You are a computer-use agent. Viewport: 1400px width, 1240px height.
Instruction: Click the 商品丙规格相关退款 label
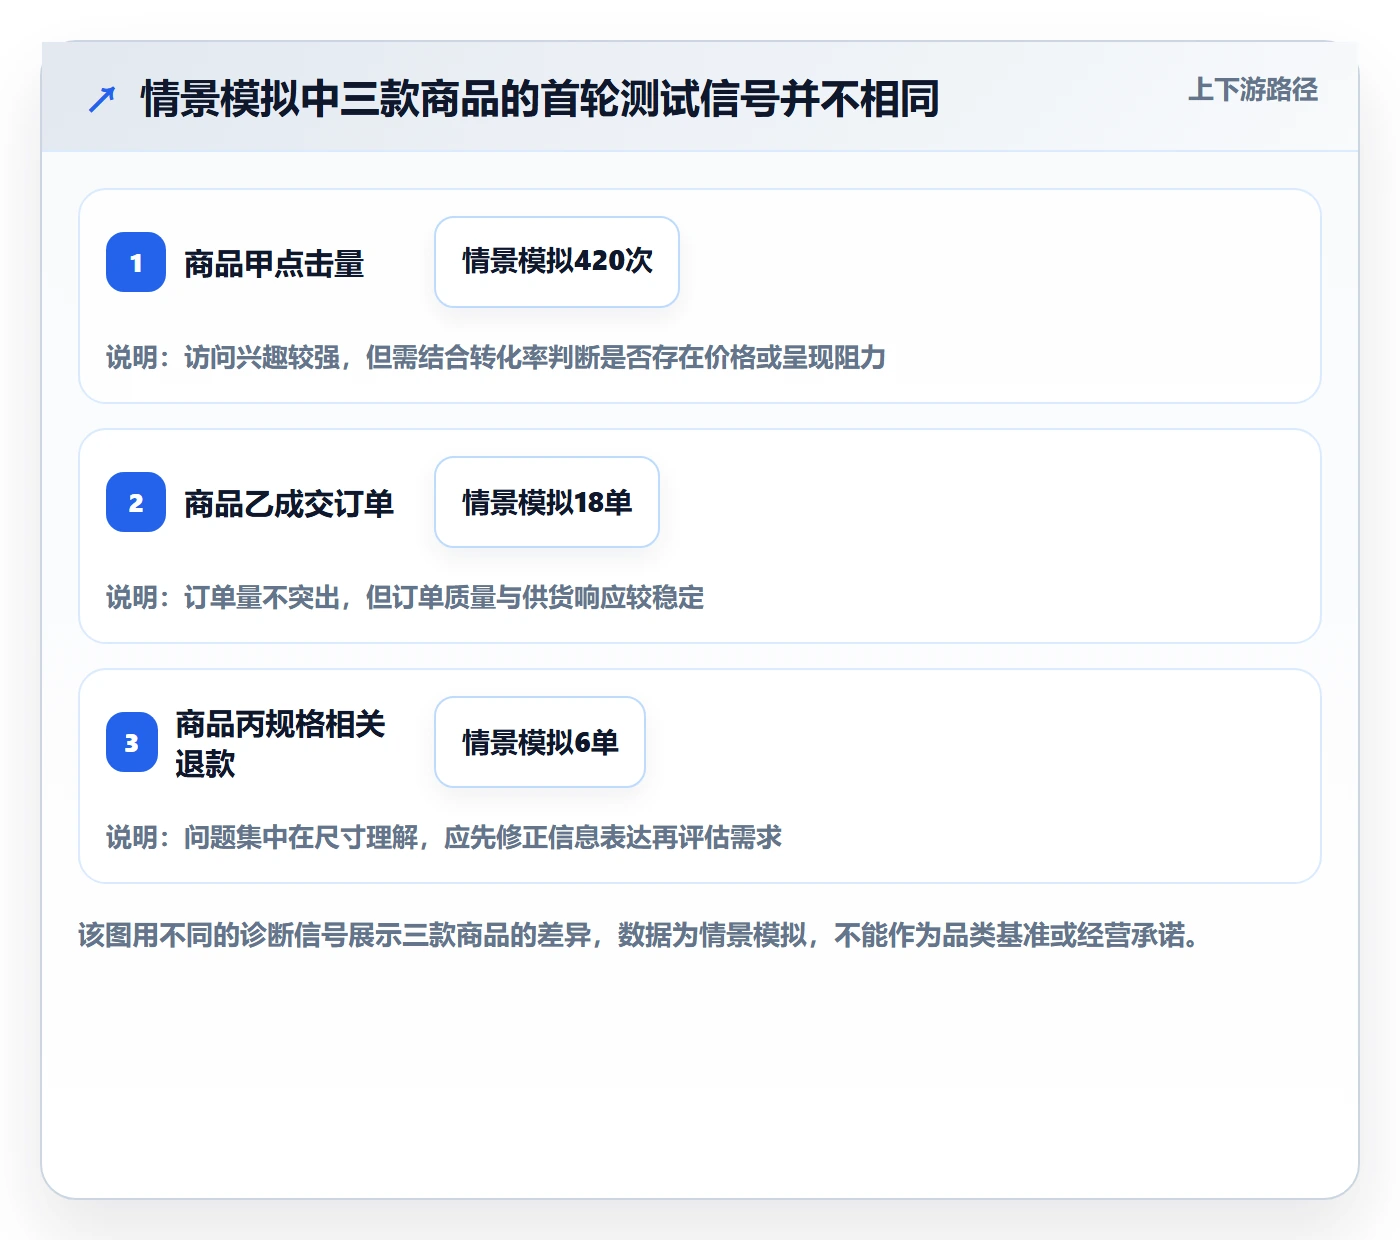[x=280, y=743]
